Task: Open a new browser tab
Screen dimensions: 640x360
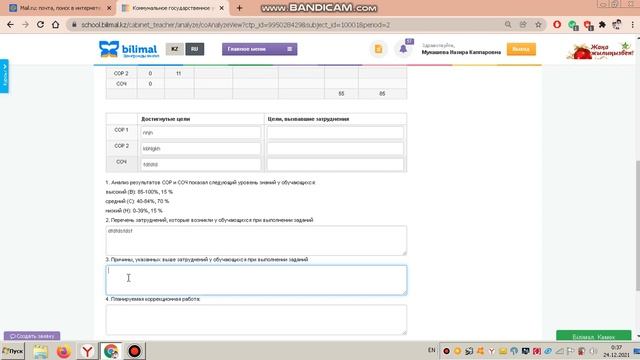Action: click(239, 8)
